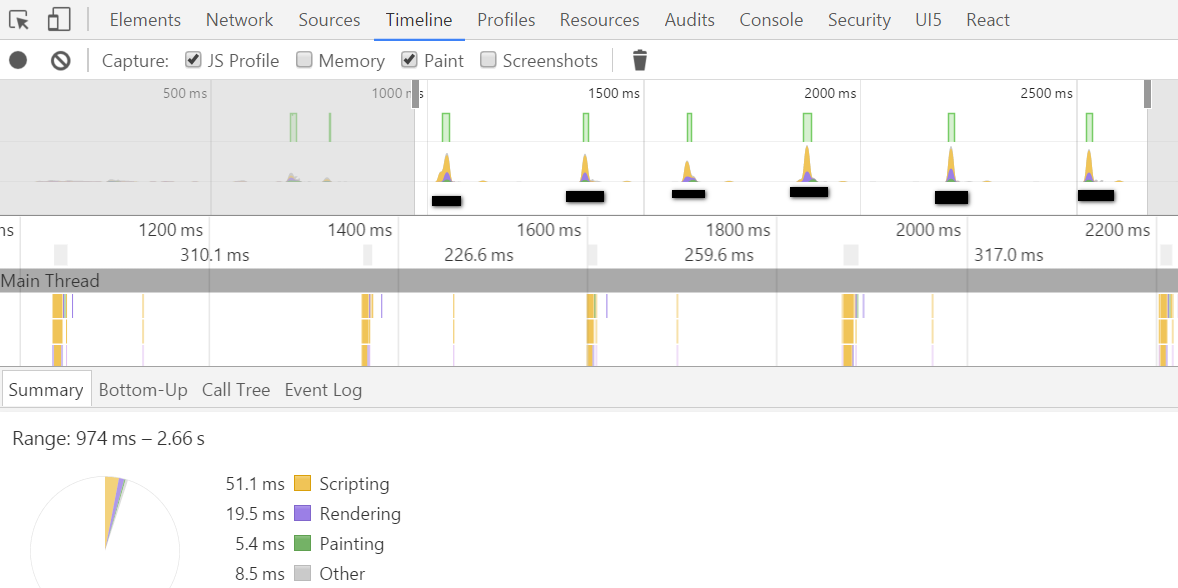Show the Event Log tab
The width and height of the screenshot is (1178, 588).
point(323,390)
